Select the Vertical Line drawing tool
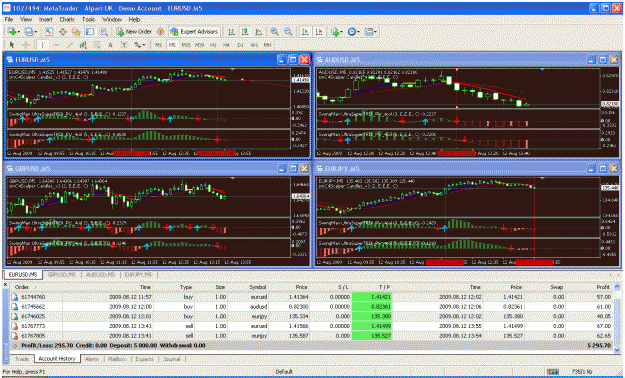625x378 pixels. (x=42, y=45)
